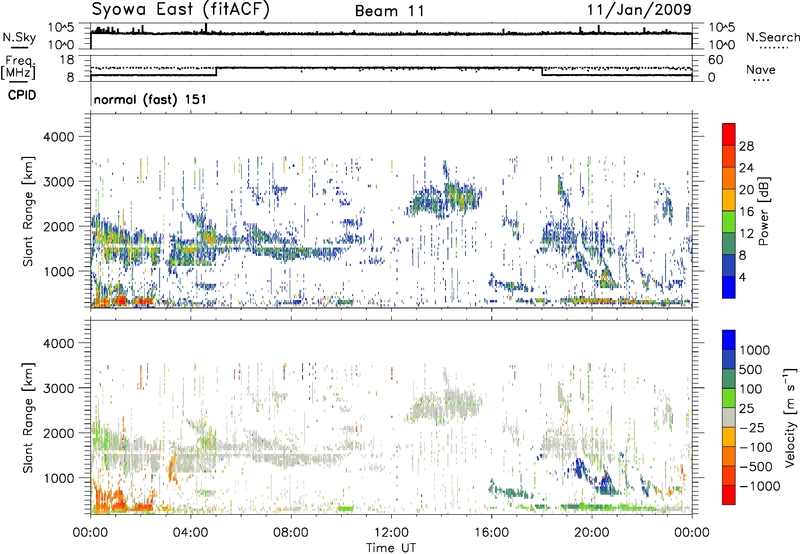Click the '20:00' time tick label
Viewport: 800px width, 554px height.
591,533
